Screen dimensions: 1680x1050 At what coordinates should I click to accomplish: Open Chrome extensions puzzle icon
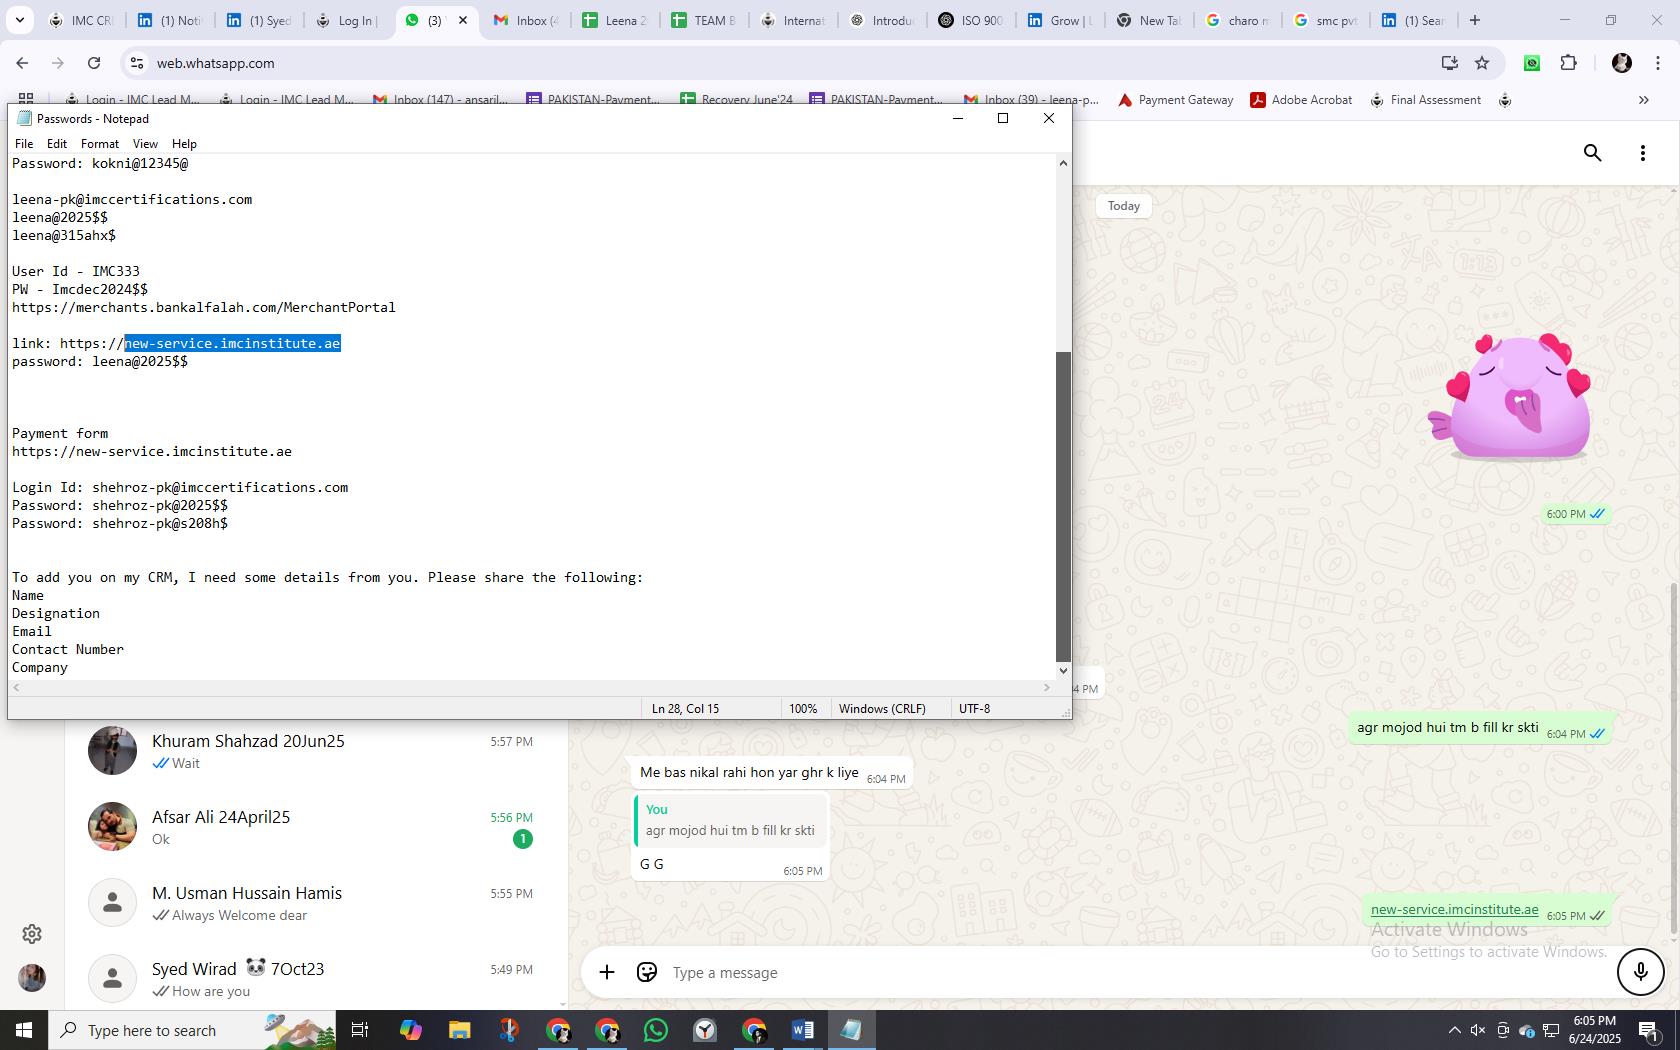point(1568,63)
